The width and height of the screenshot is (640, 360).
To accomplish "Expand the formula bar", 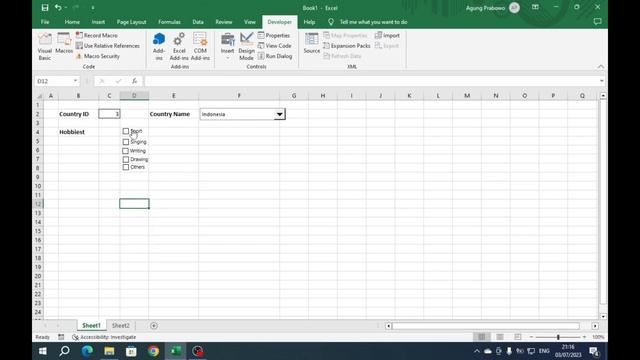I will (x=602, y=81).
